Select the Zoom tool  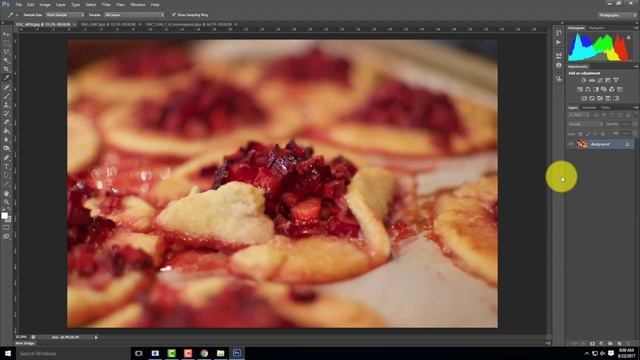[x=6, y=202]
